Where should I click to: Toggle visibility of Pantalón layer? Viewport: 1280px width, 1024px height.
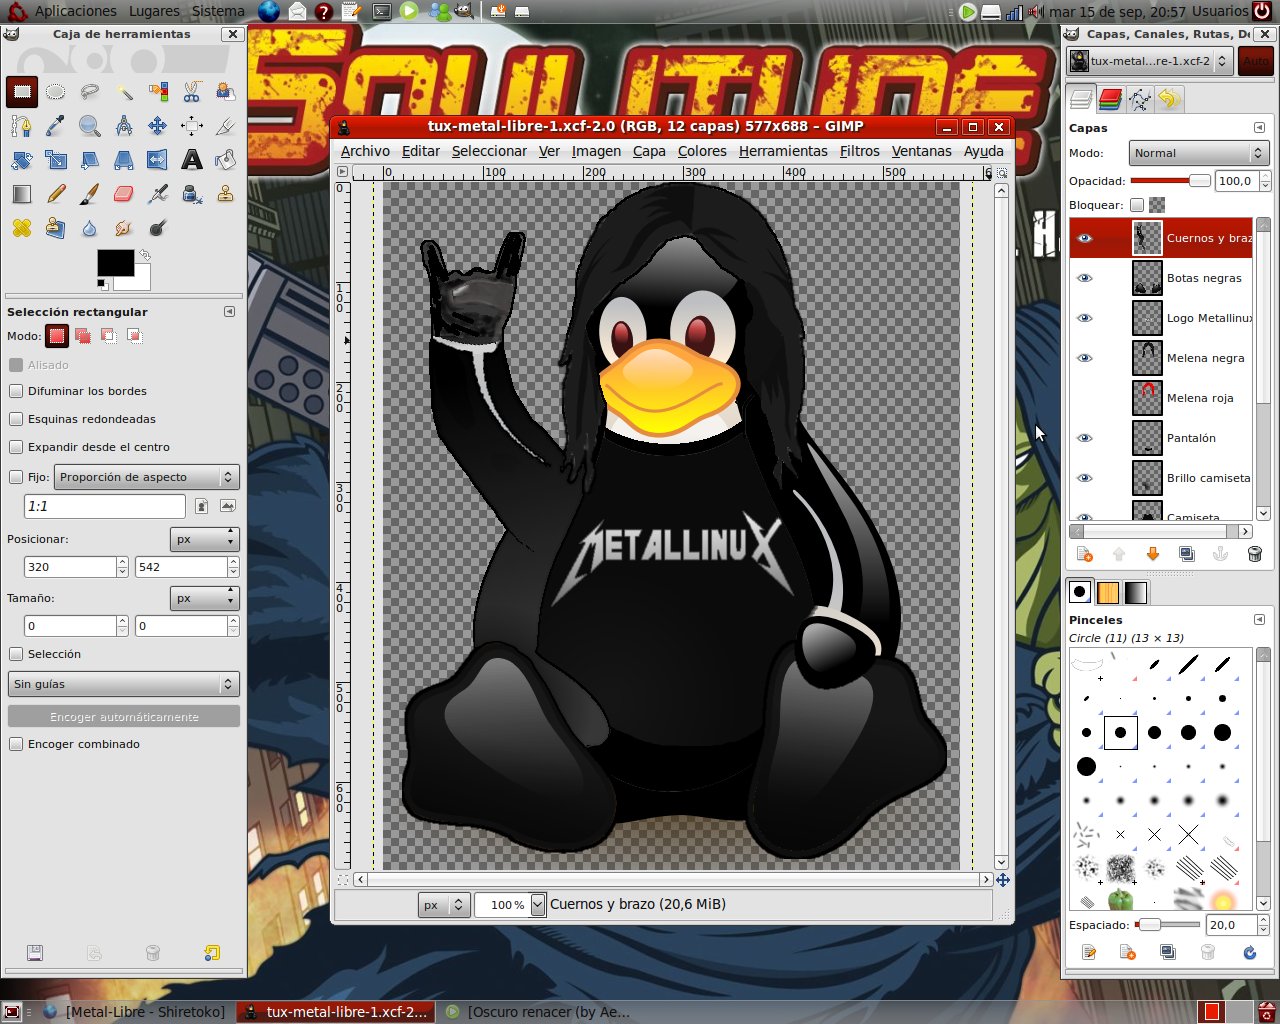pyautogui.click(x=1085, y=438)
